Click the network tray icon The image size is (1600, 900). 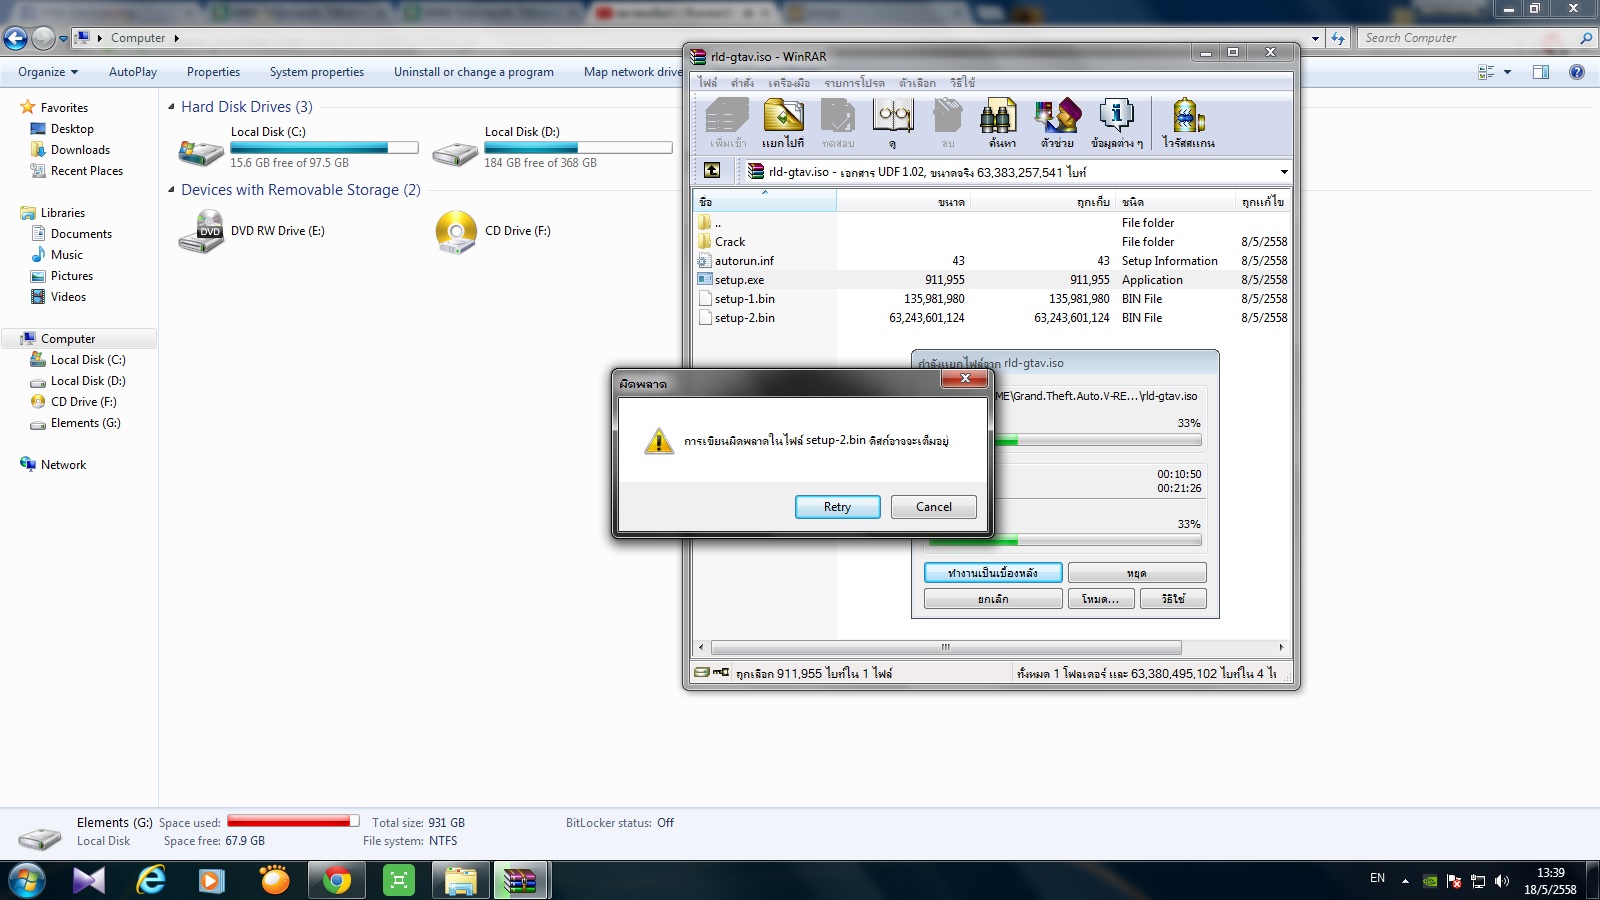(x=1478, y=881)
